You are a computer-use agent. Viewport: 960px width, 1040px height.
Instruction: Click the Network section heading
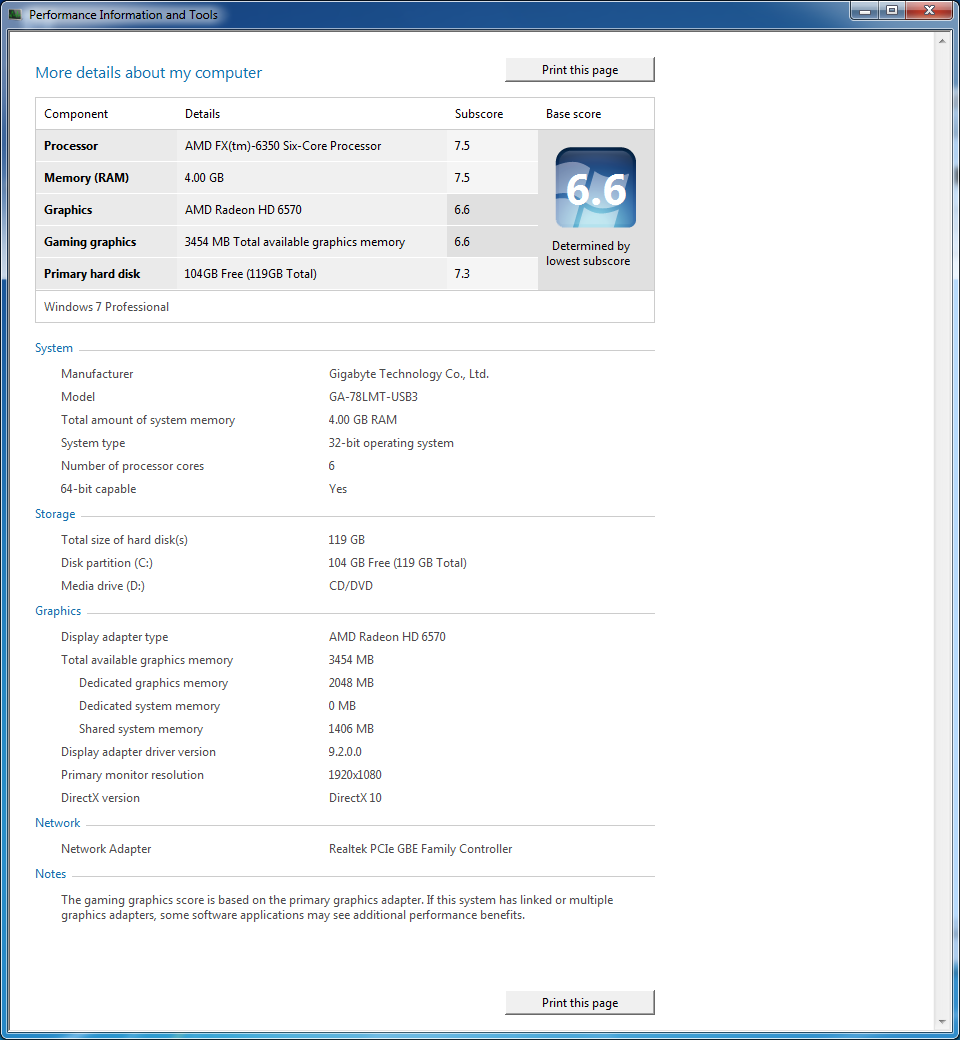pos(58,823)
